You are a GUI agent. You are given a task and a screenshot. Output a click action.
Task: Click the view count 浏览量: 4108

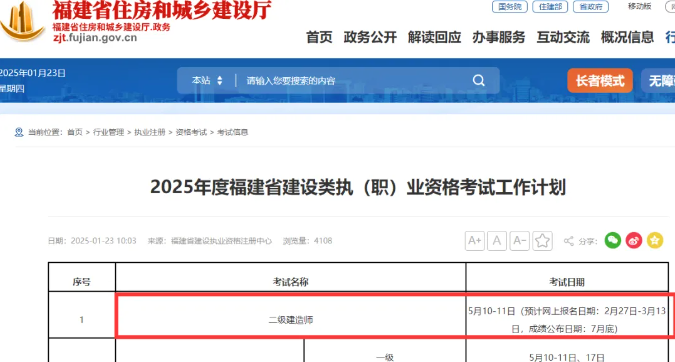[x=307, y=241]
